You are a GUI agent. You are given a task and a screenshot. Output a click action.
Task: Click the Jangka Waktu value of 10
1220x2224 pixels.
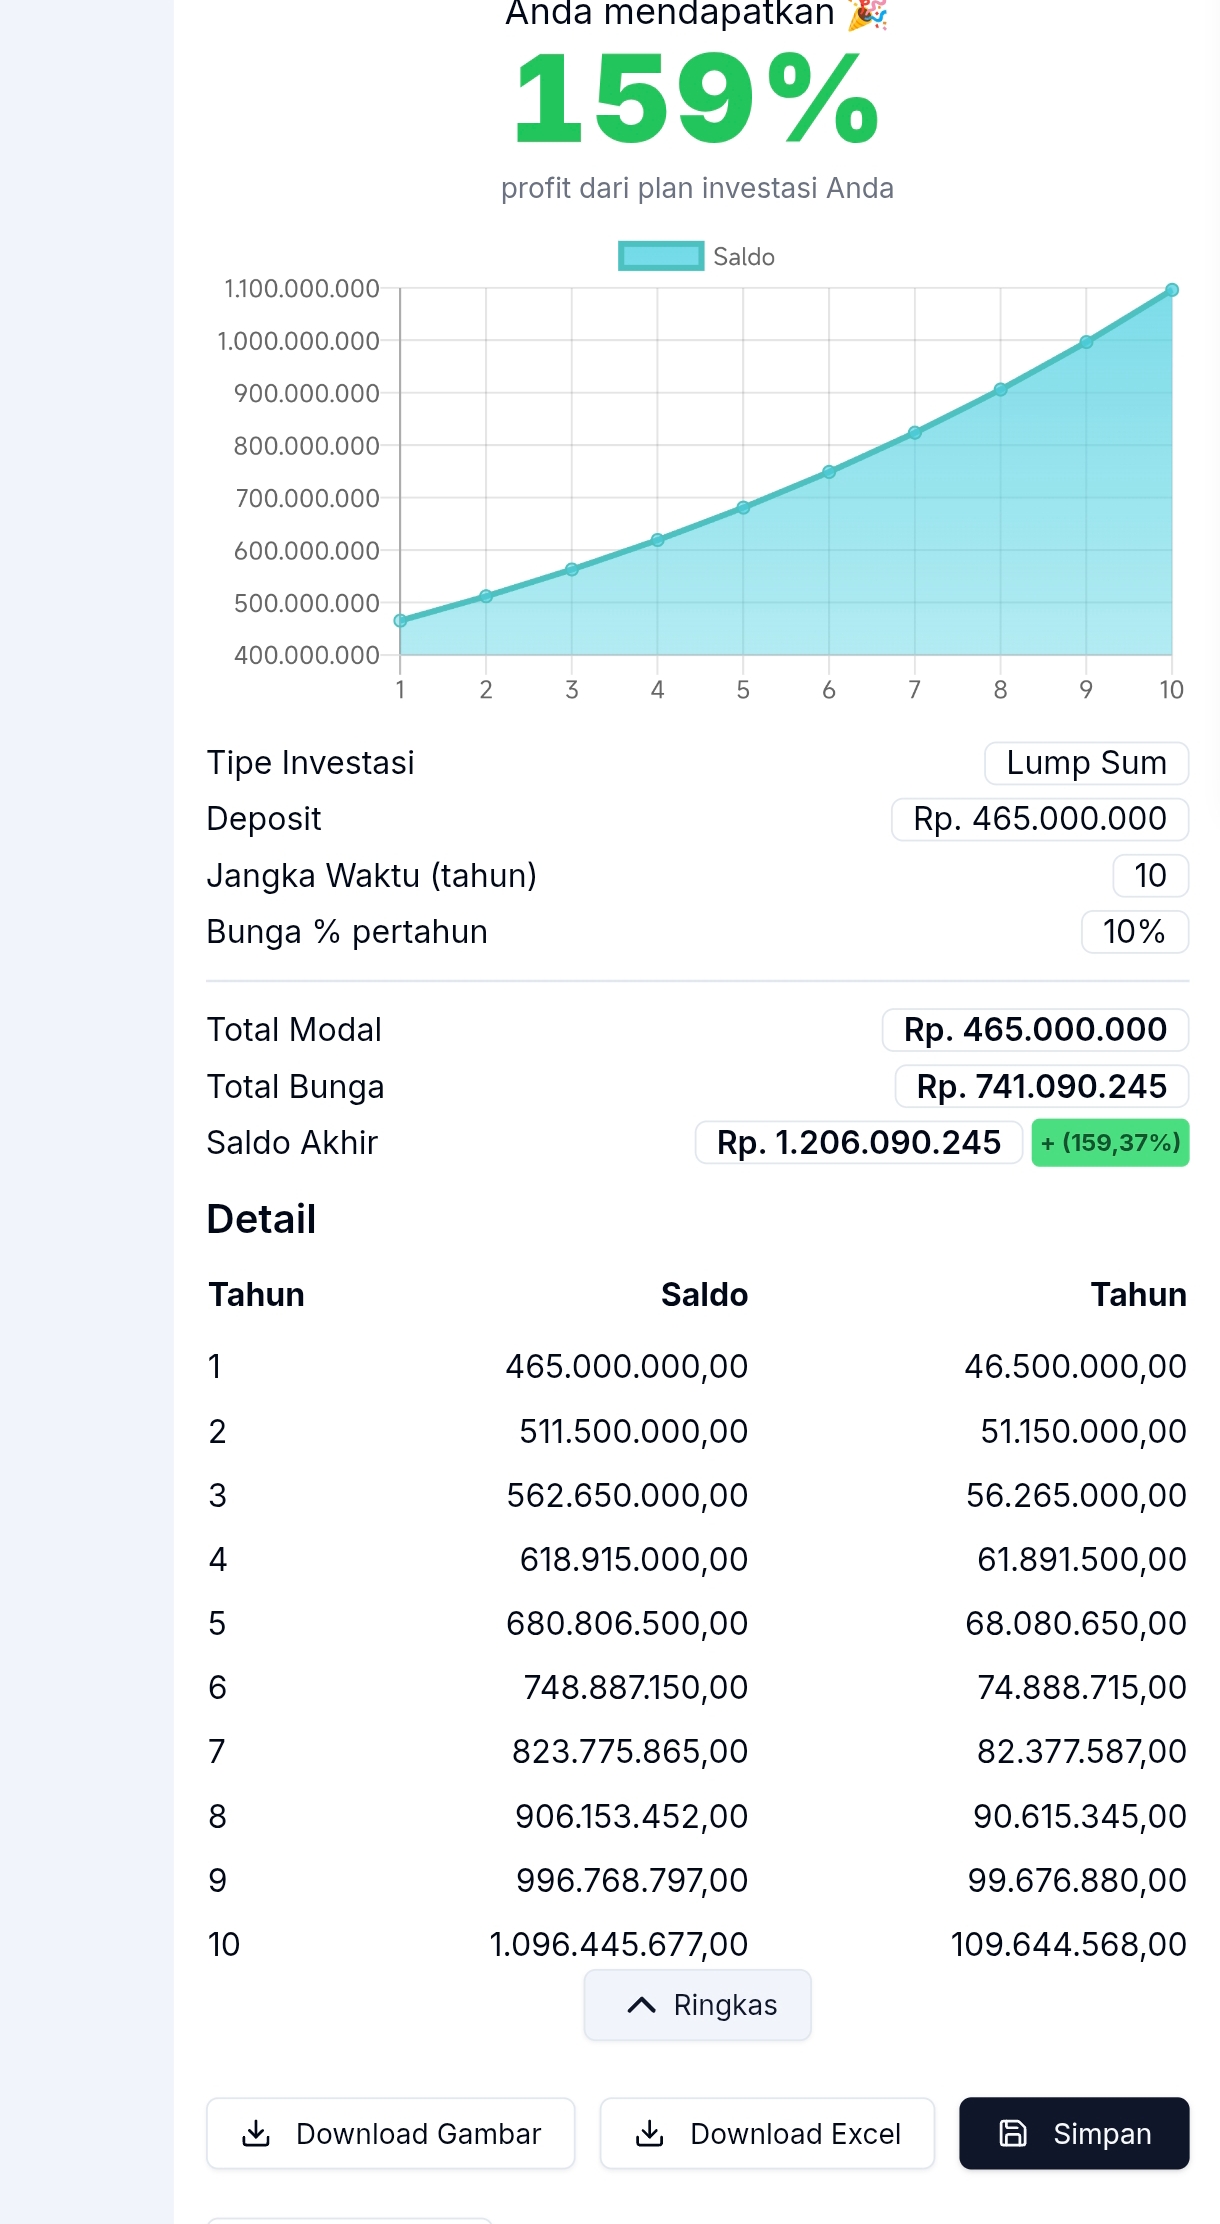coord(1150,876)
